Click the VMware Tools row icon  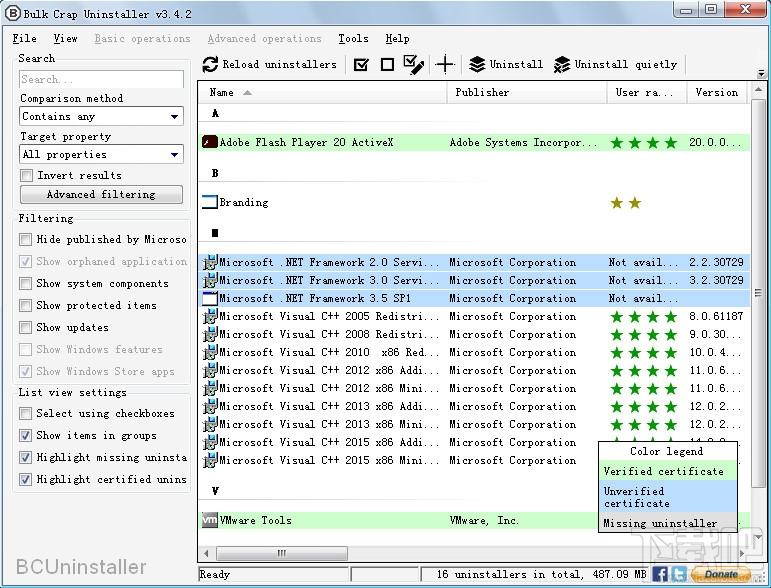point(210,520)
